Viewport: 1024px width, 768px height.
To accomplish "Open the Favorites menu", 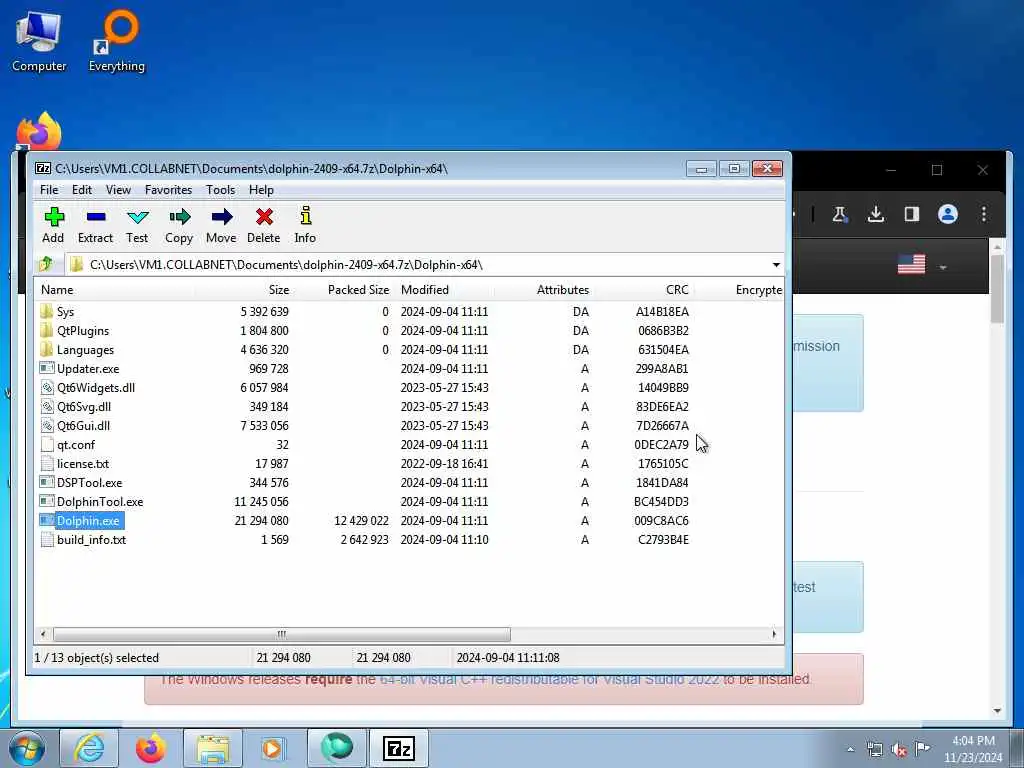I will coord(168,190).
